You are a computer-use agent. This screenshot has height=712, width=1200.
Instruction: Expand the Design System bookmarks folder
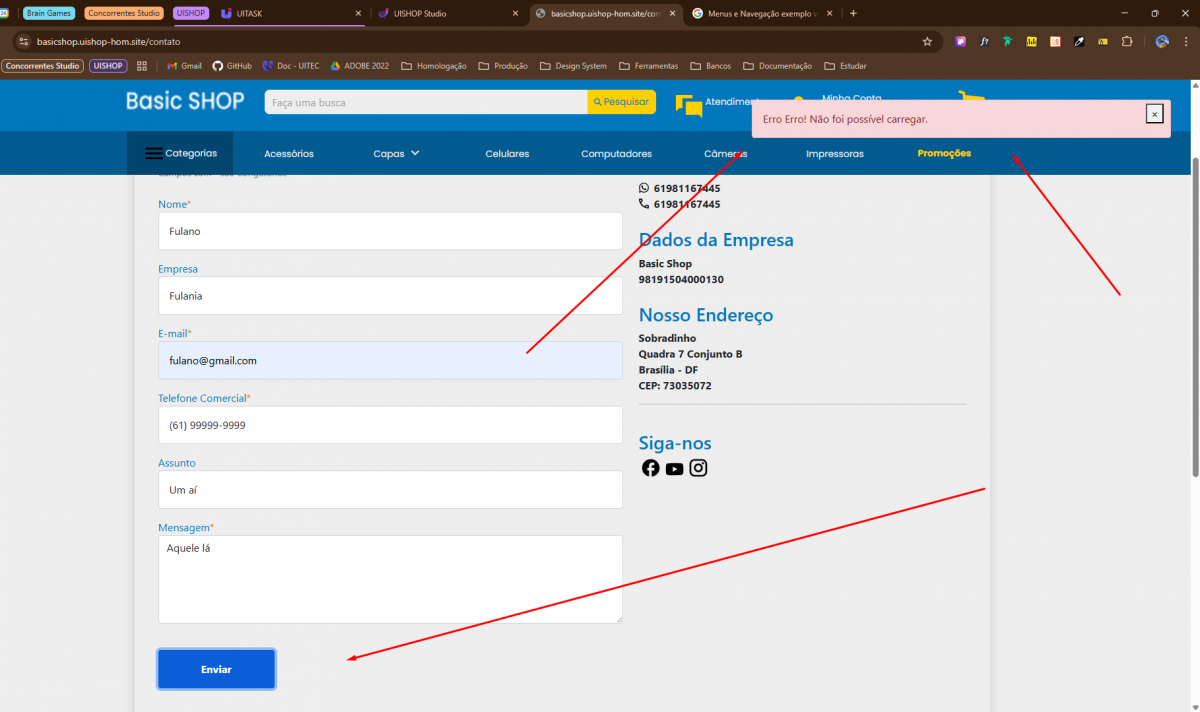coord(573,66)
